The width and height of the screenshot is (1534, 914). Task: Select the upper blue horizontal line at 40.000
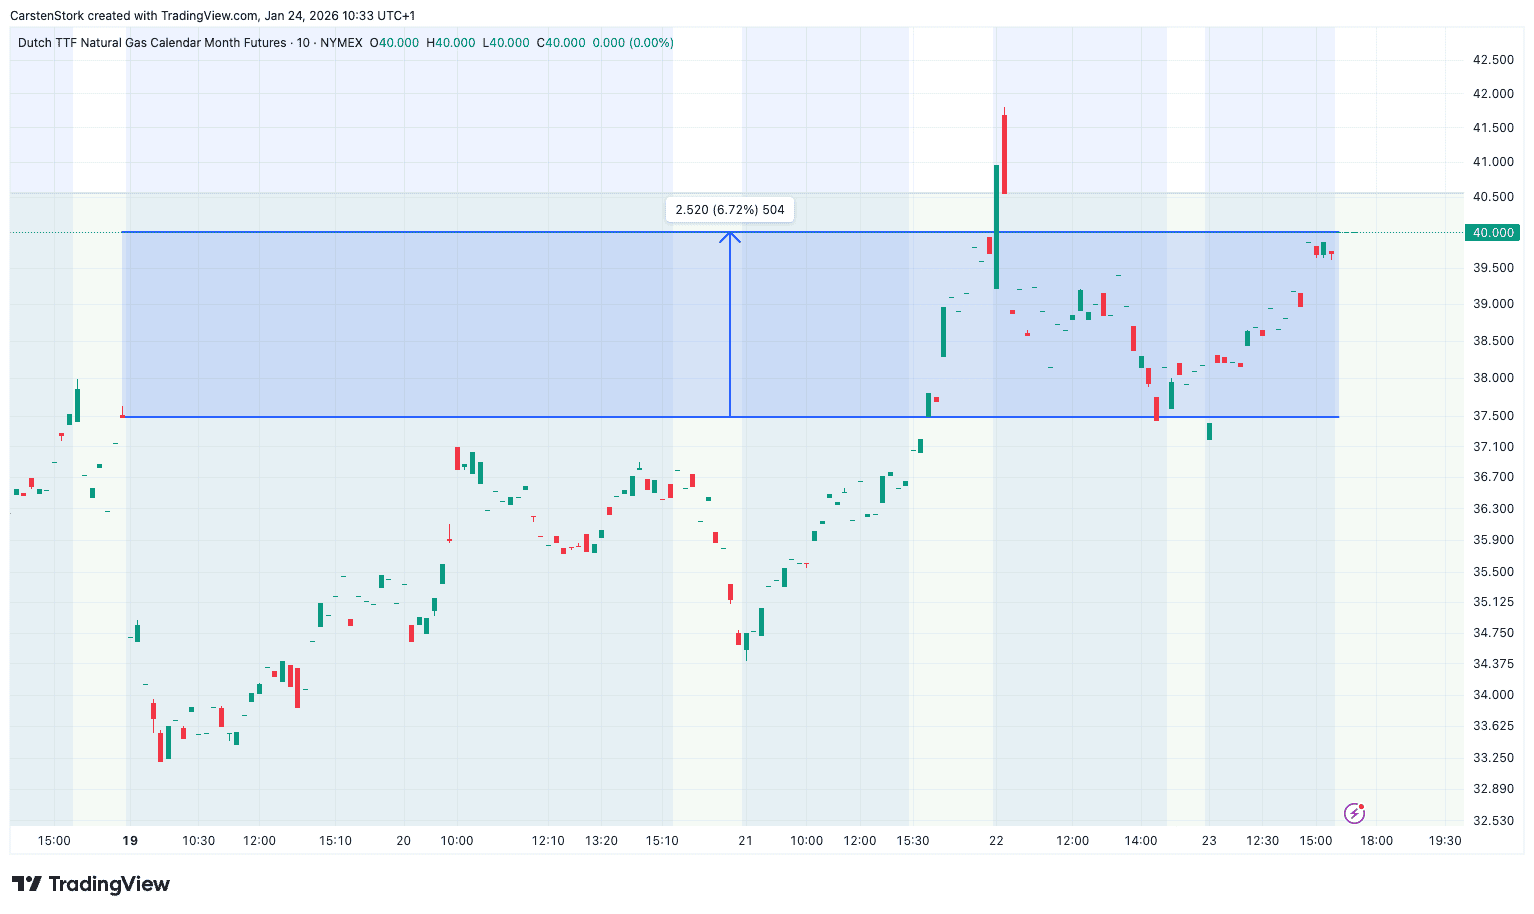400,232
